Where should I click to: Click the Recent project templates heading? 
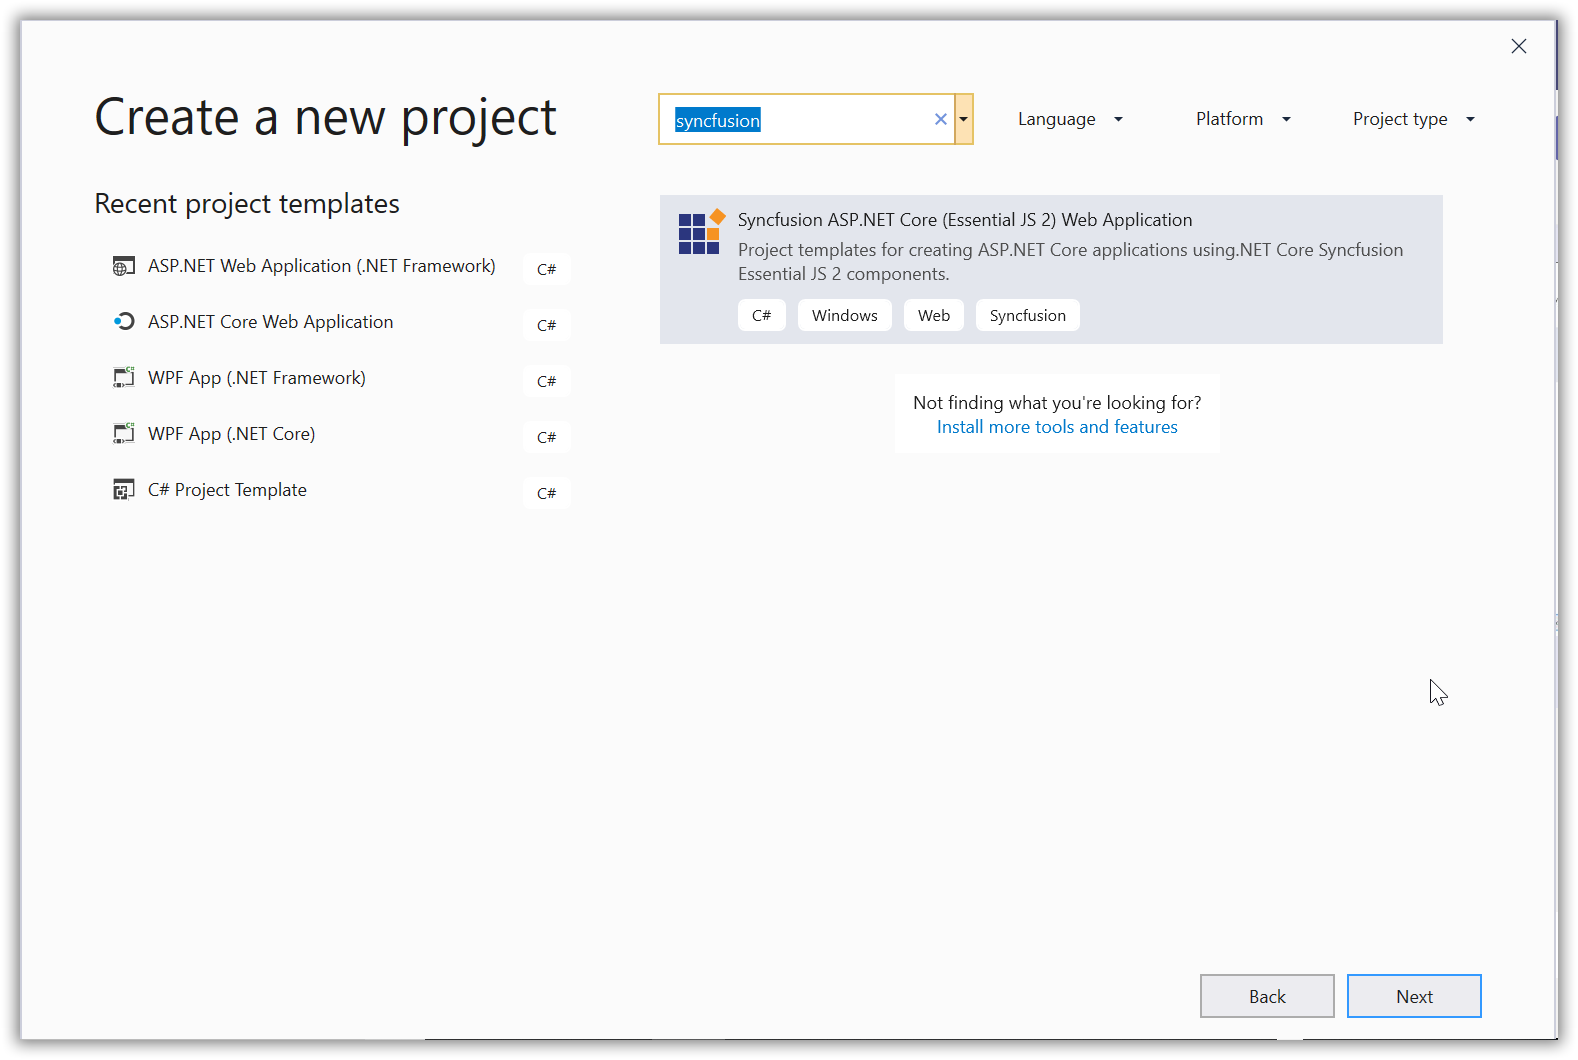point(247,204)
